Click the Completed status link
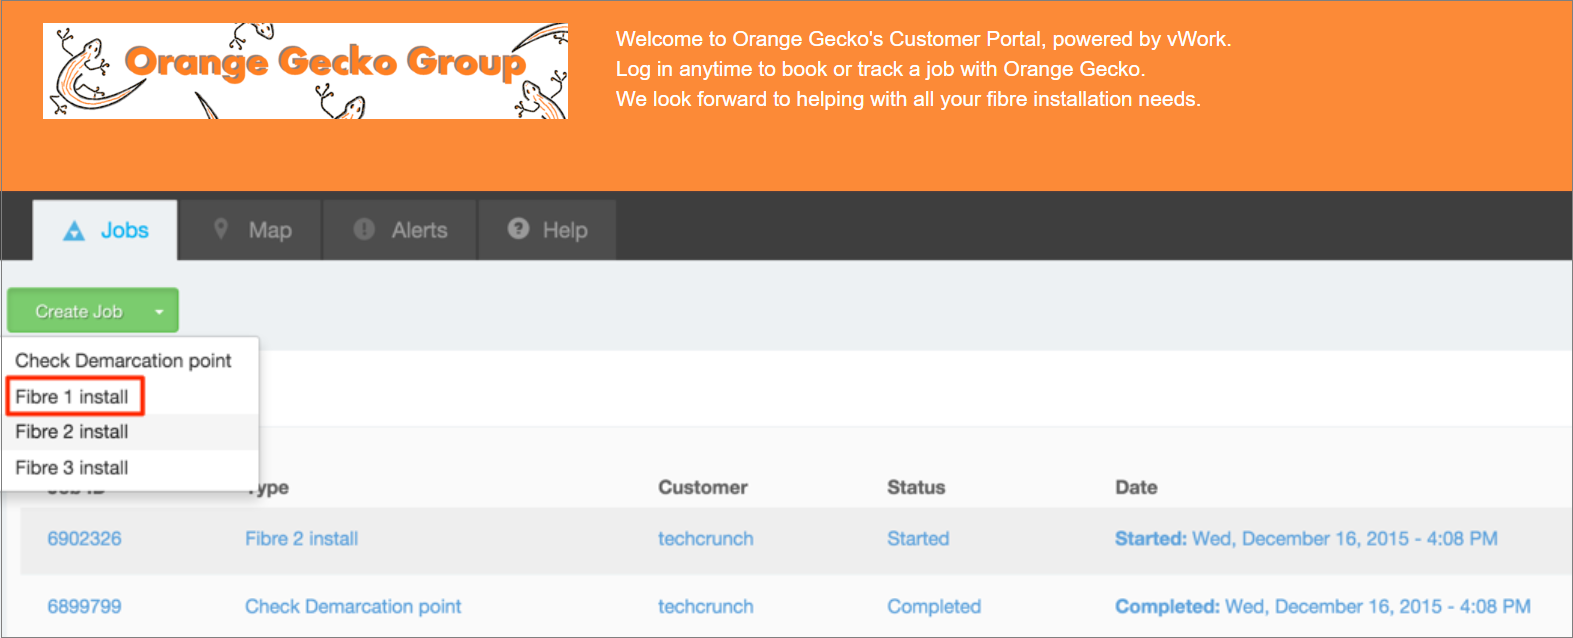This screenshot has height=638, width=1573. point(934,607)
